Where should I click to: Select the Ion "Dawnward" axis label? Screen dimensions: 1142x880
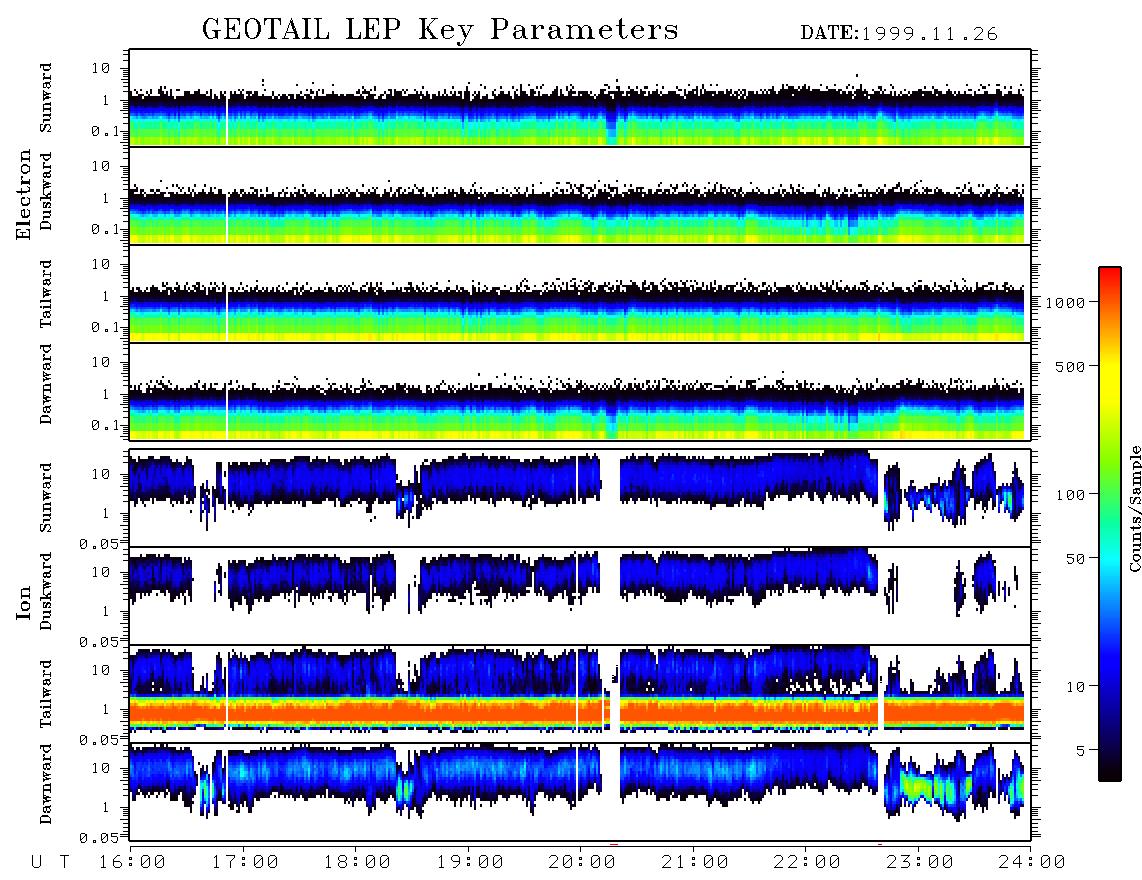click(x=46, y=784)
